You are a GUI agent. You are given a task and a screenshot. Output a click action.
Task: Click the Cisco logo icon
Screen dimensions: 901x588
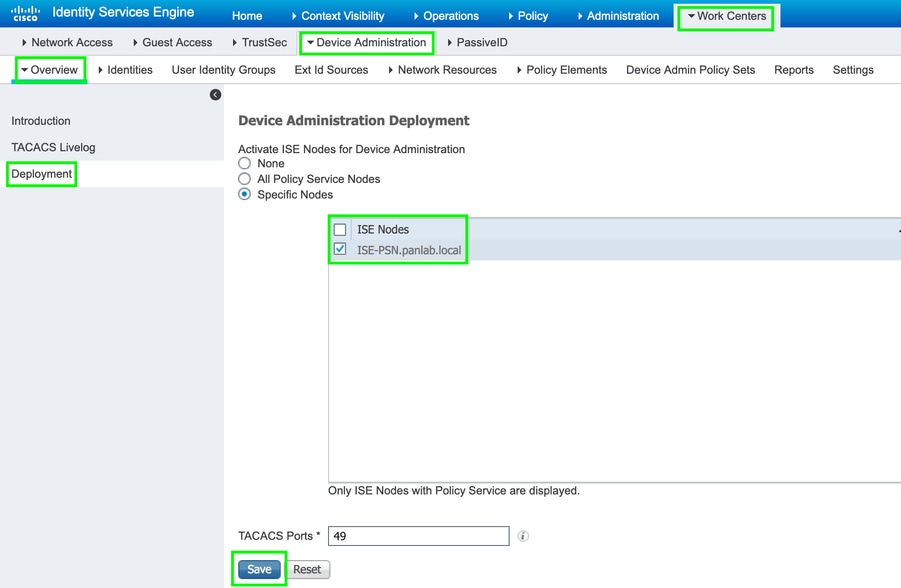pos(25,13)
